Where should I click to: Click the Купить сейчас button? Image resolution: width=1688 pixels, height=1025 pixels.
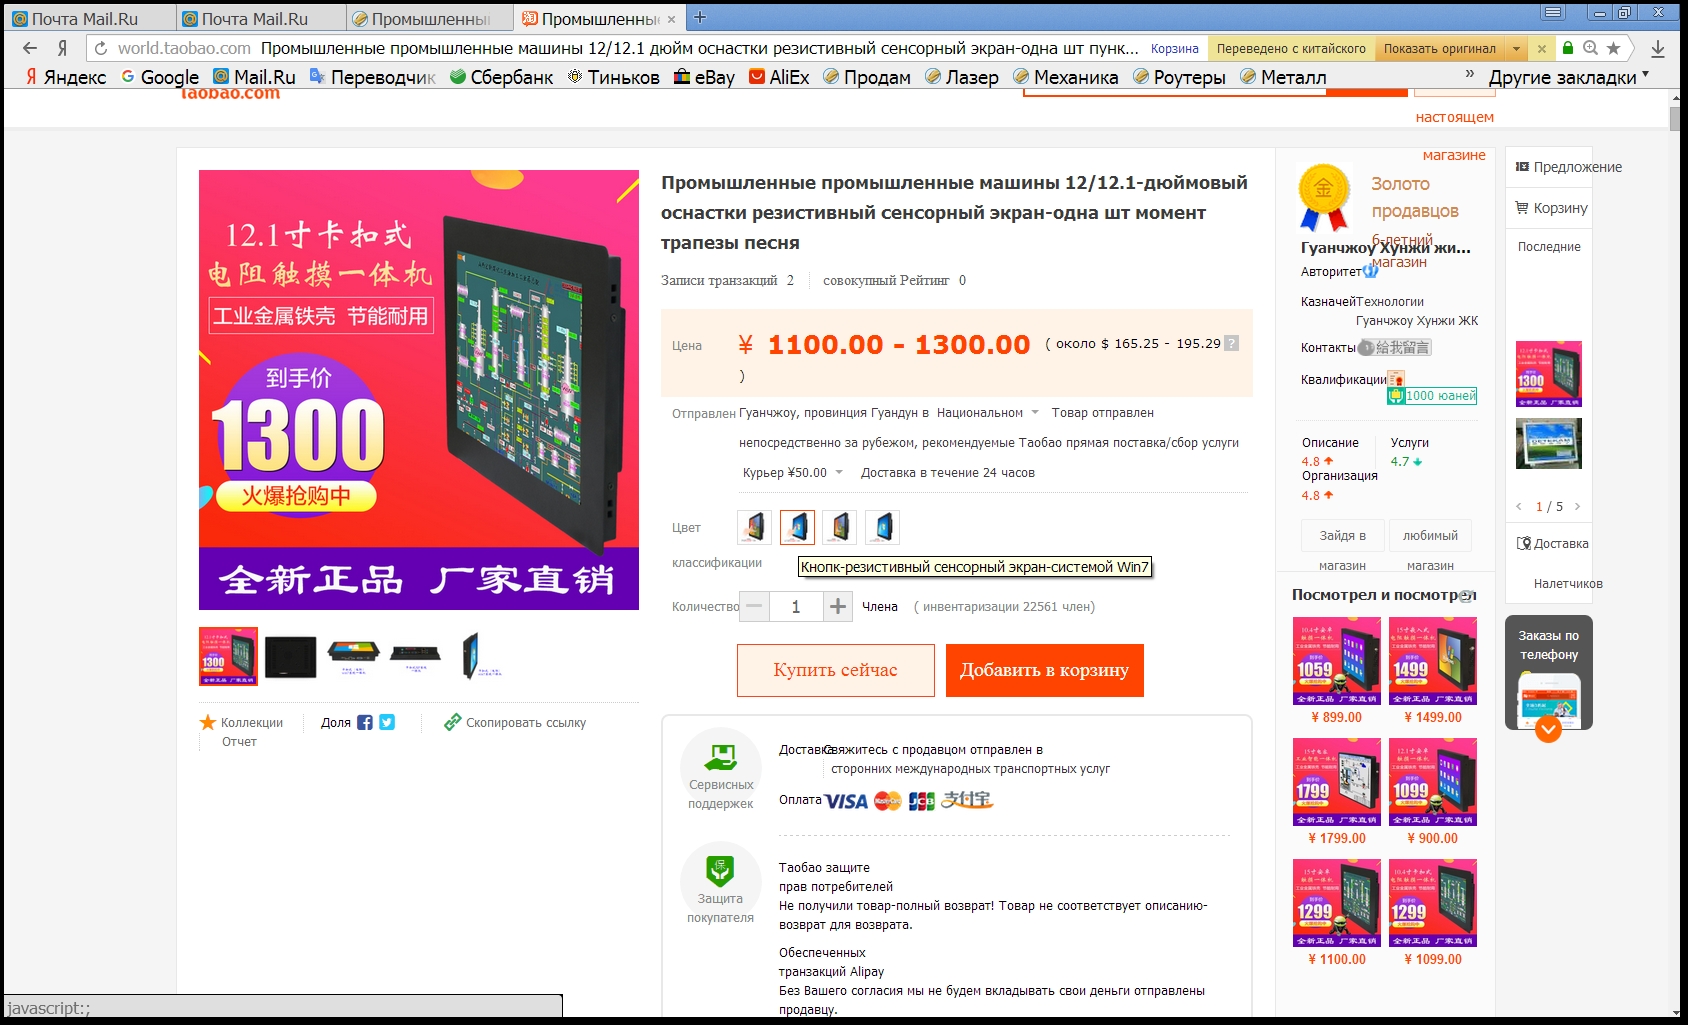[836, 670]
